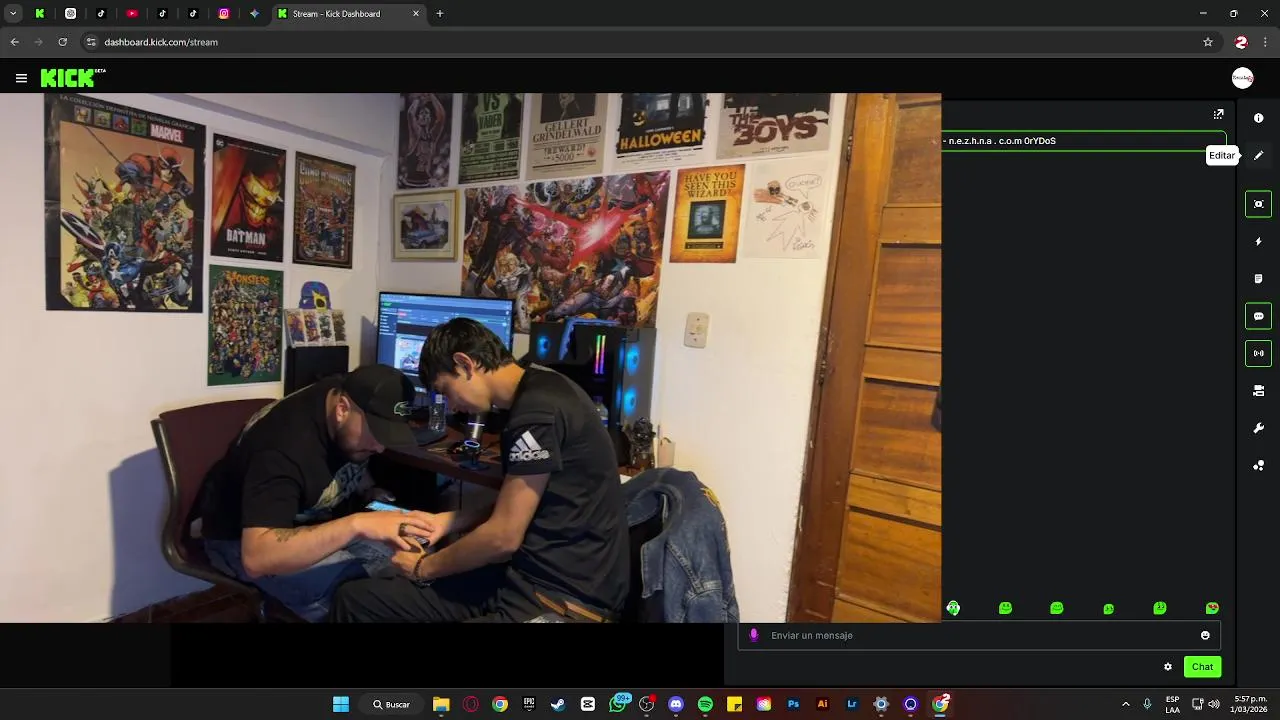The width and height of the screenshot is (1280, 720).
Task: Toggle the stream preview panel icon
Action: (x=1258, y=204)
